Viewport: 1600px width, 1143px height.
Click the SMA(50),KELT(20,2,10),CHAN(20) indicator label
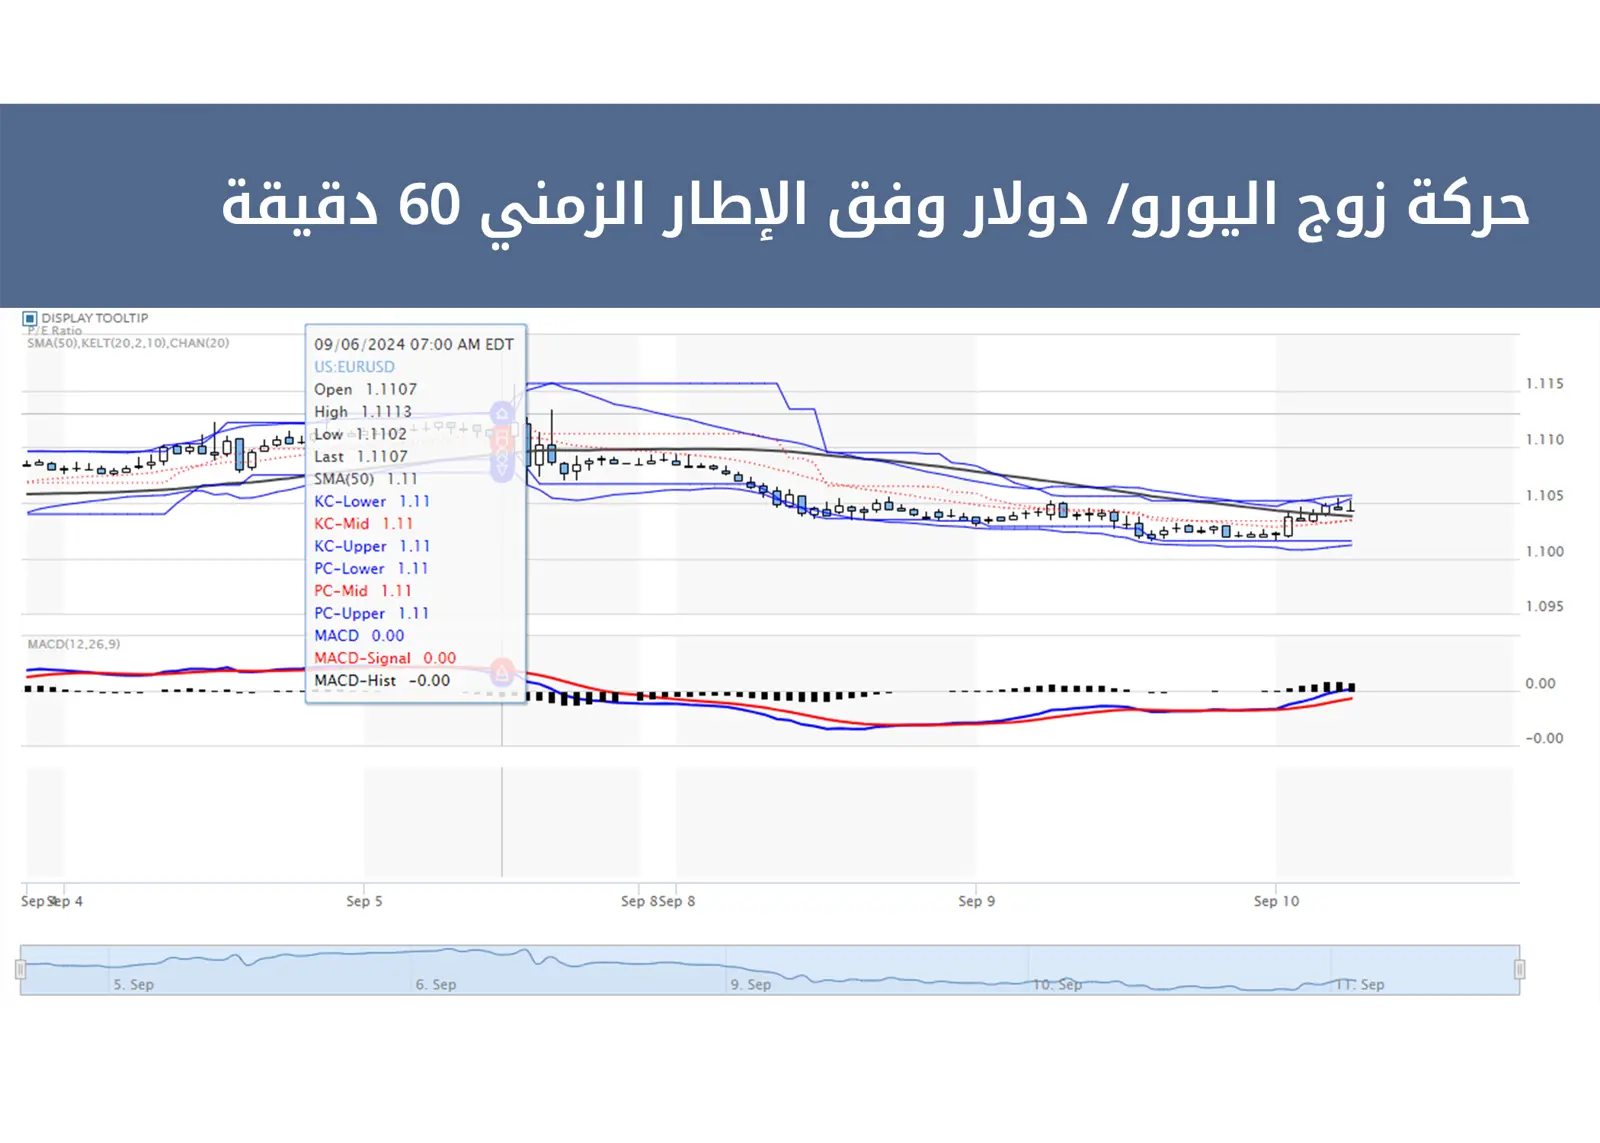pos(128,343)
